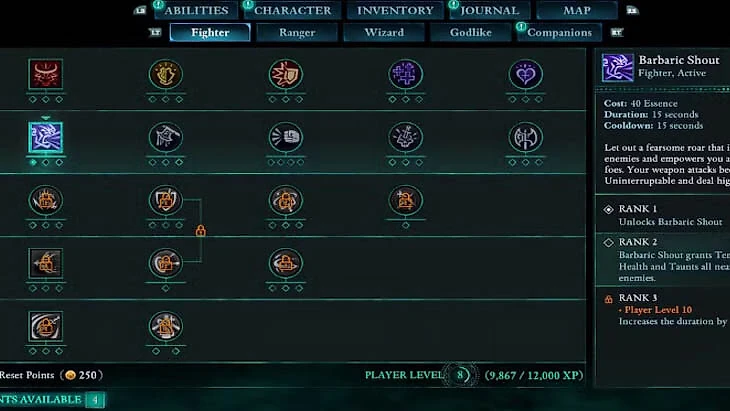The width and height of the screenshot is (730, 411).
Task: Select the golden armor ability icon
Action: [166, 74]
